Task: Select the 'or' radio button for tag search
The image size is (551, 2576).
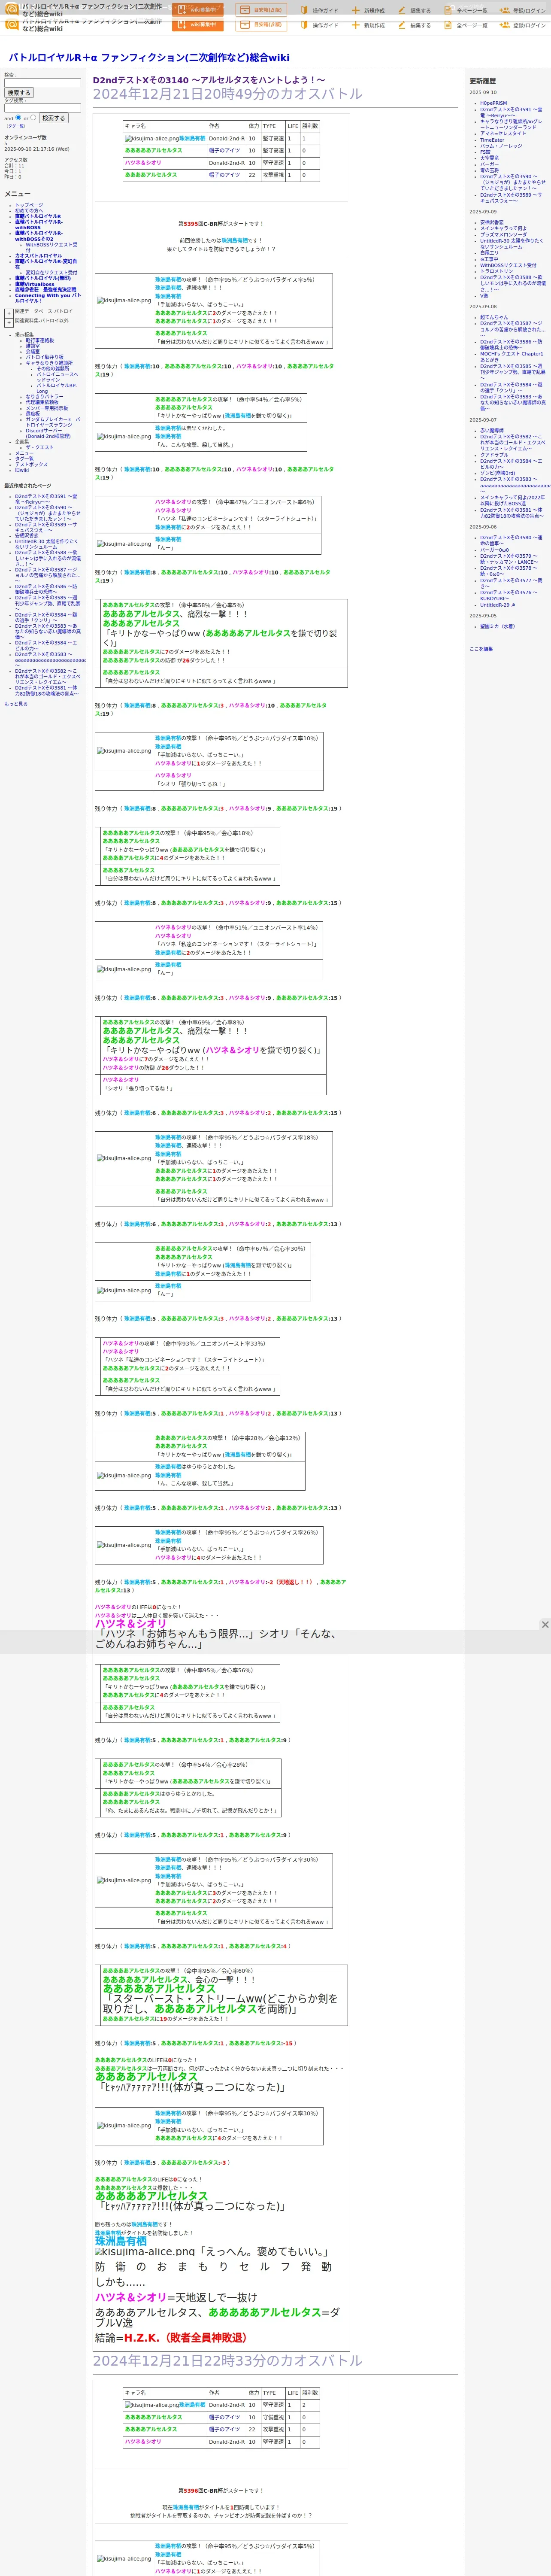Action: (x=33, y=117)
